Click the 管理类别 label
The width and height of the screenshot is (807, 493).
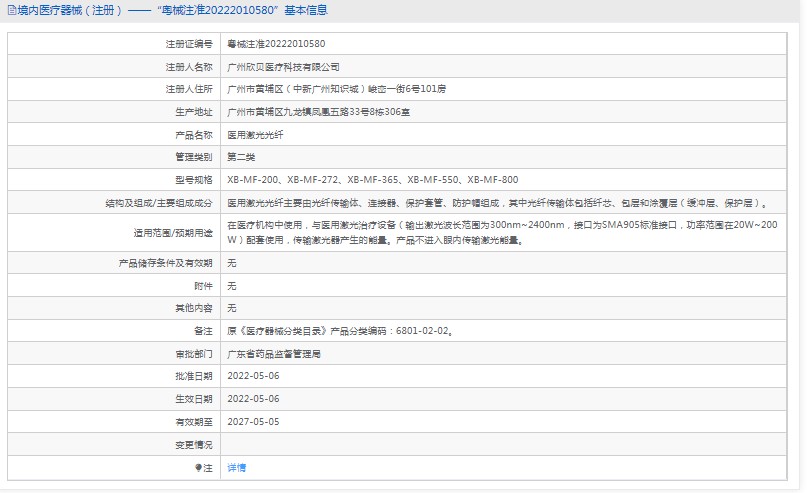pos(194,157)
